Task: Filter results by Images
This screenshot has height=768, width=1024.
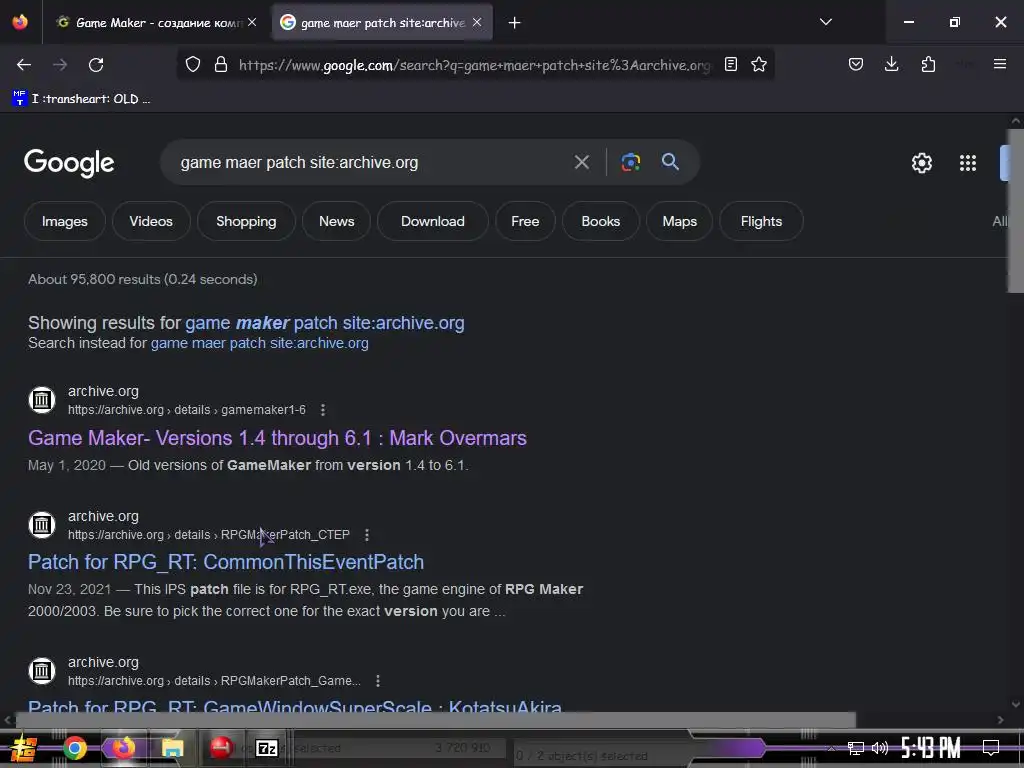Action: pos(65,221)
